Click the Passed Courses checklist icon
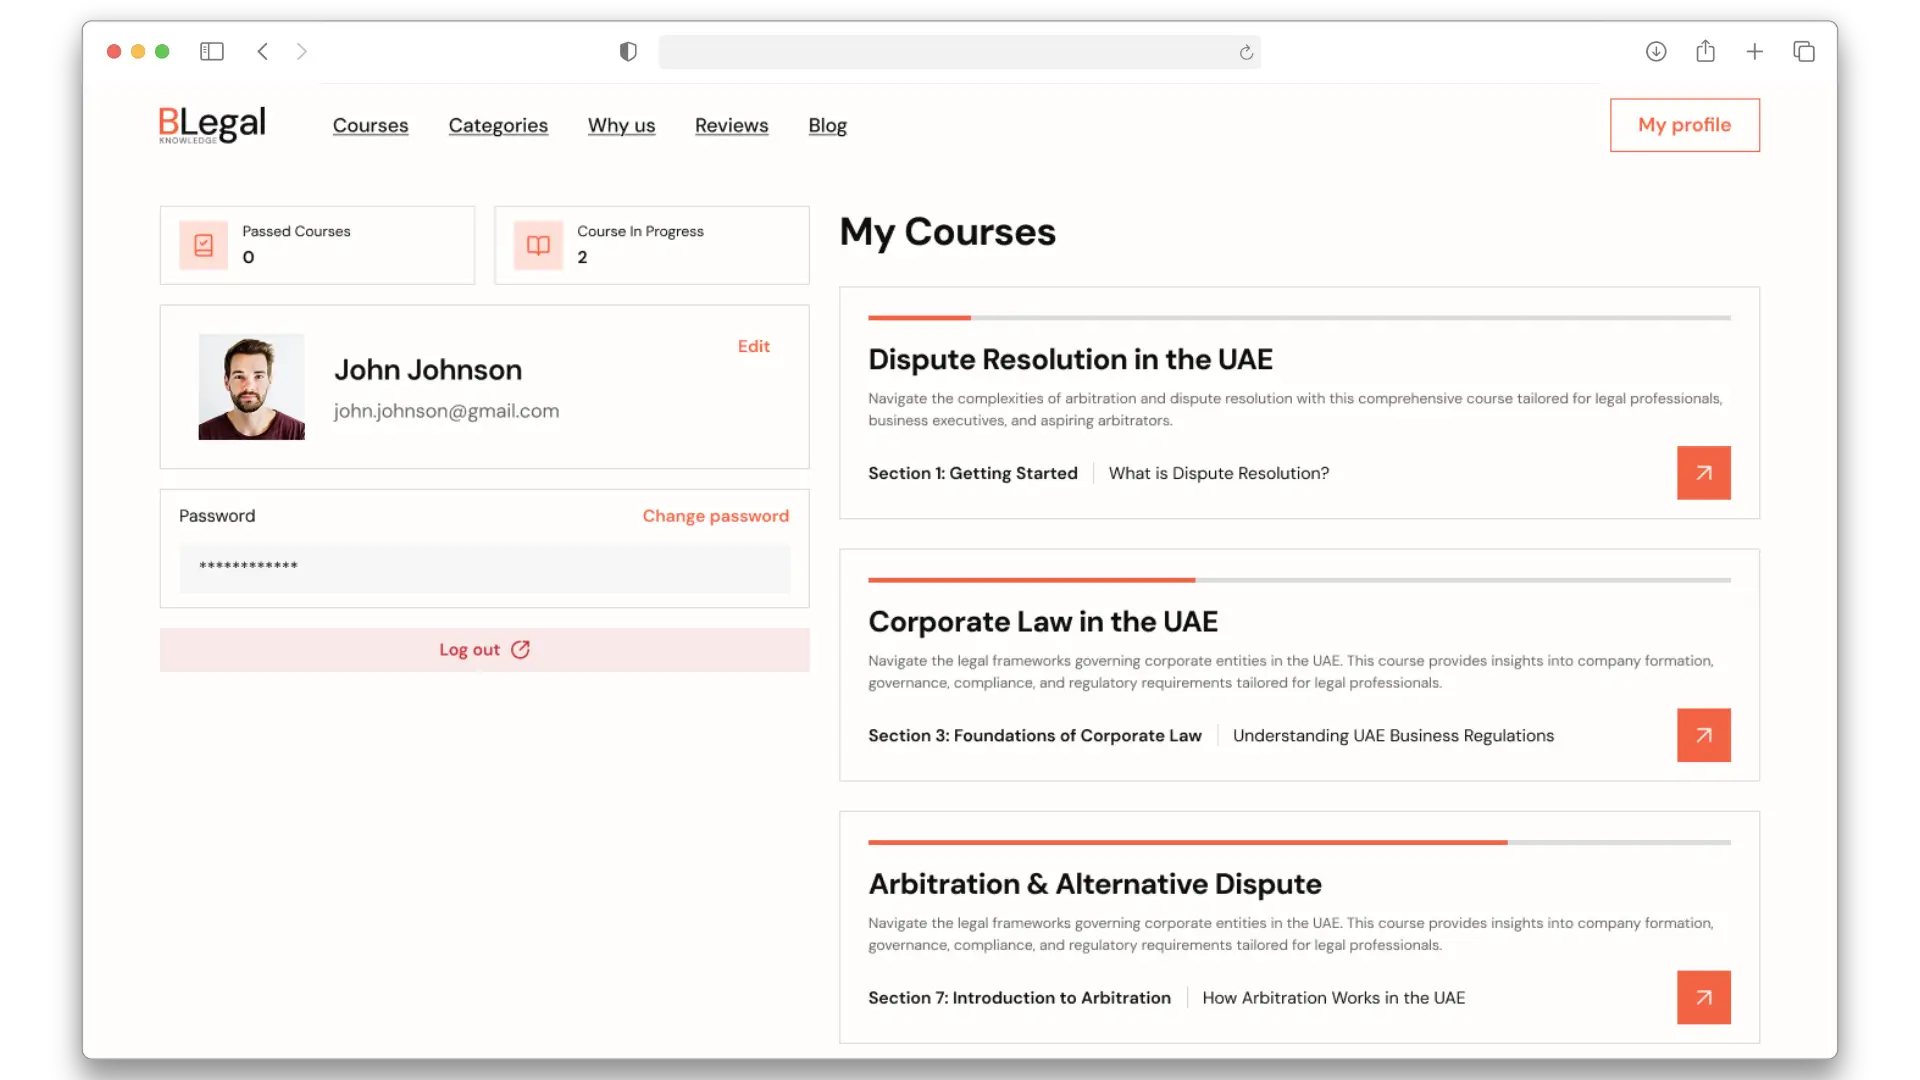The image size is (1920, 1080). point(203,245)
